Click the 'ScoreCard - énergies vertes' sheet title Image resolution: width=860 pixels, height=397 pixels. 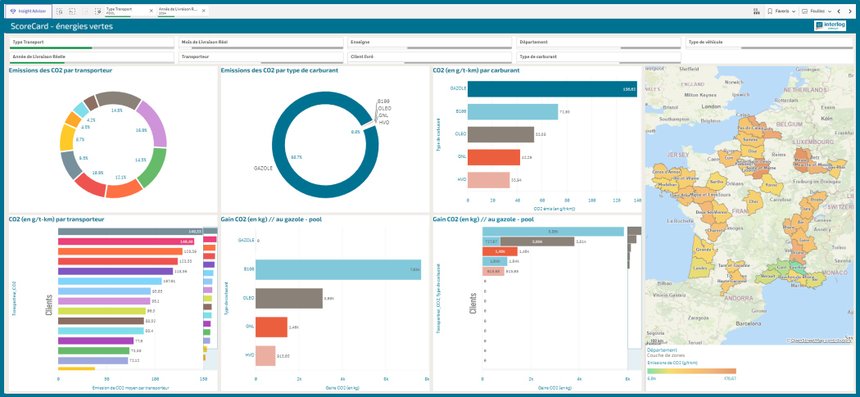point(61,26)
